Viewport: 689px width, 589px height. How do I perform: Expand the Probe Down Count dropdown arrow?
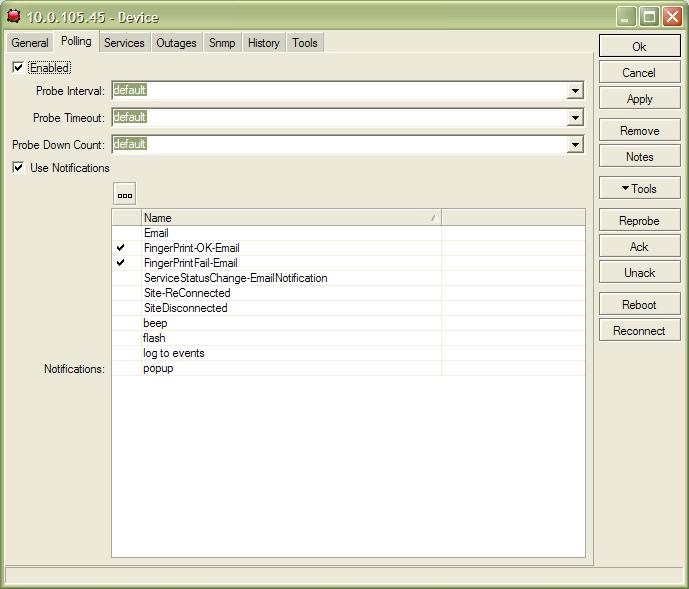click(575, 145)
